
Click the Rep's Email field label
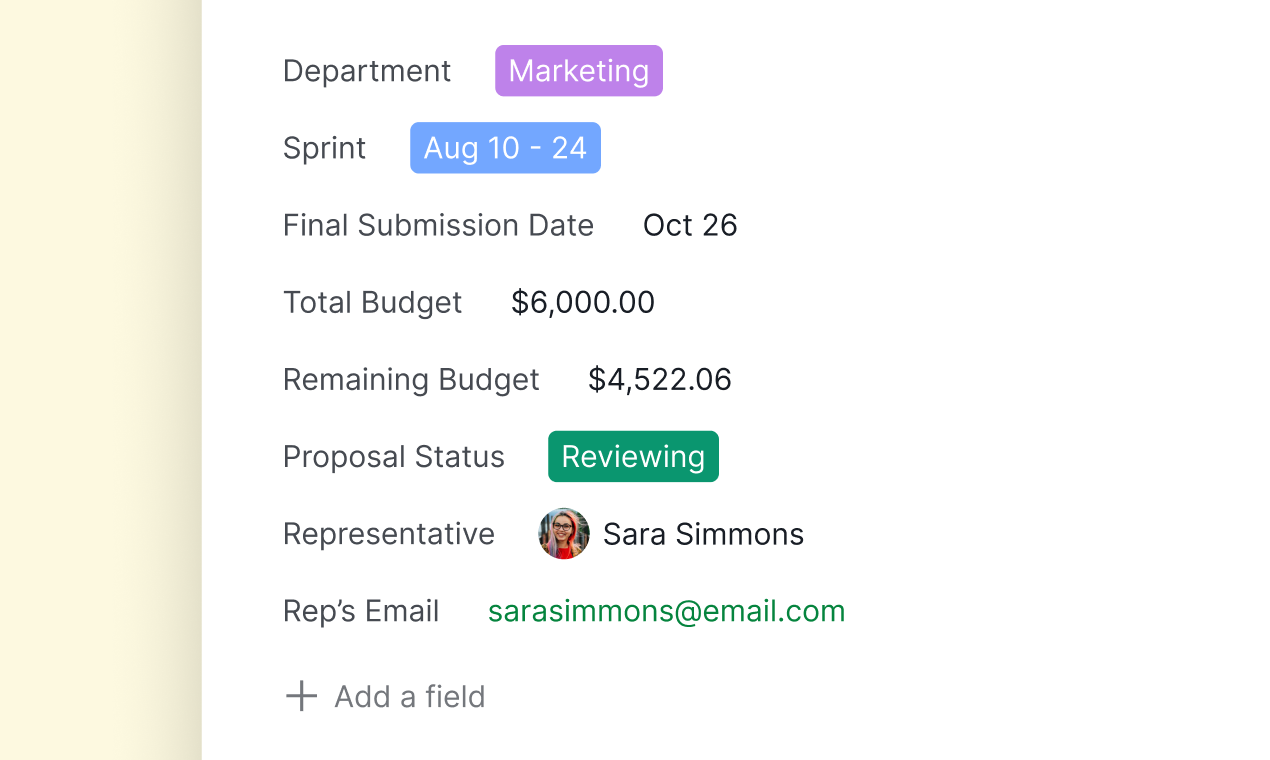pyautogui.click(x=361, y=611)
